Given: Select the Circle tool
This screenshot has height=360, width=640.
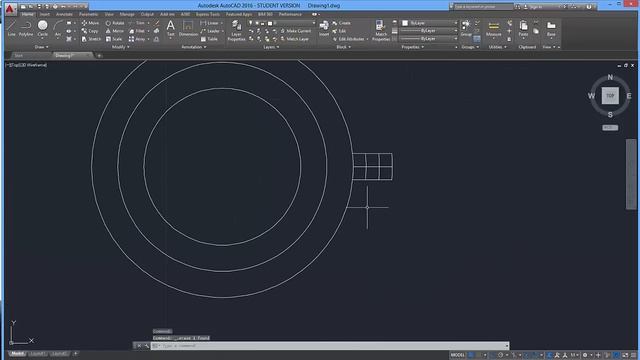Looking at the screenshot, I should [42, 28].
